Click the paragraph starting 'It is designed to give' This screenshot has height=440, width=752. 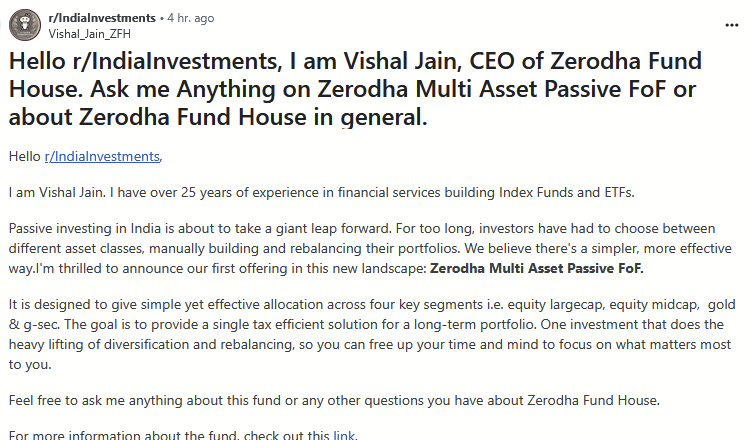click(372, 334)
